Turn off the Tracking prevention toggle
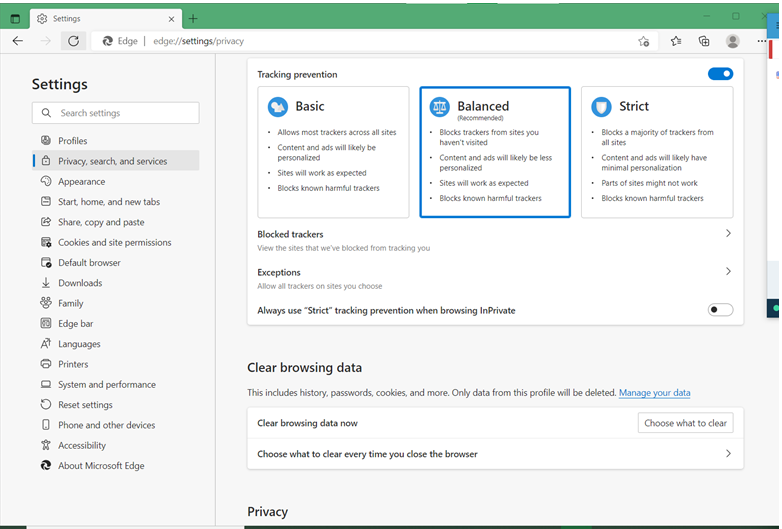The height and width of the screenshot is (529, 782). (x=720, y=74)
